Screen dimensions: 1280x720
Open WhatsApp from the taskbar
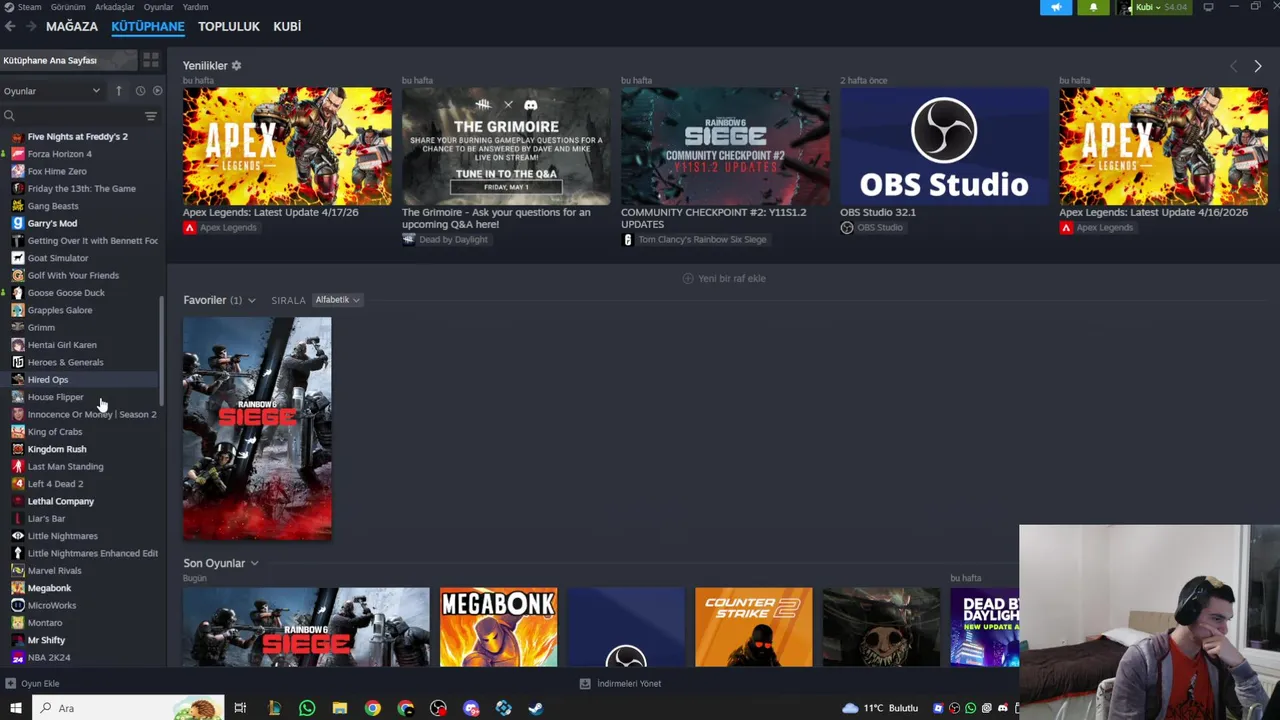click(x=307, y=708)
